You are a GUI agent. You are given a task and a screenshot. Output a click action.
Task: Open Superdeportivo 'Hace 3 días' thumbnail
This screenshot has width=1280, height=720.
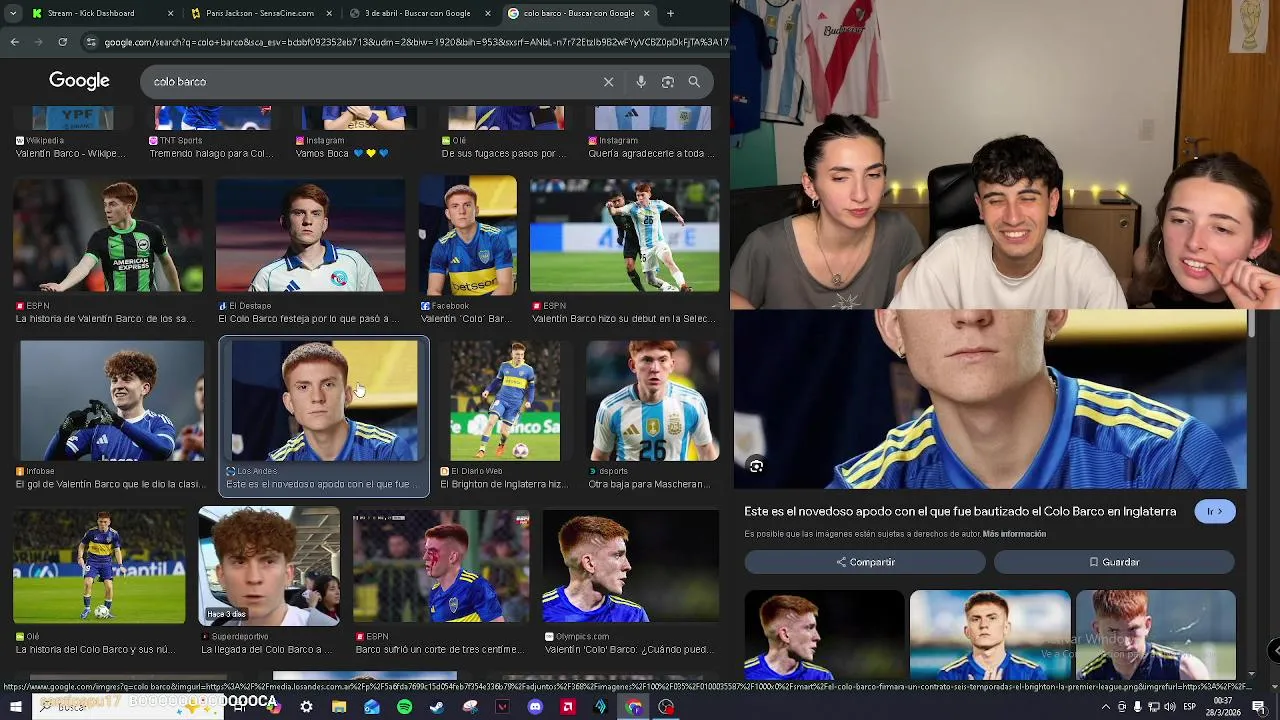(x=269, y=566)
